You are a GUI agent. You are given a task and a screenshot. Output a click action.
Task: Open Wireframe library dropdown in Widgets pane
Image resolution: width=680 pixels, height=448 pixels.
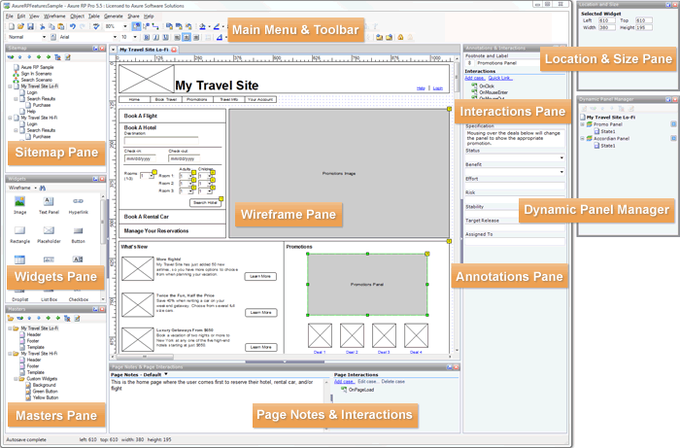click(x=36, y=188)
